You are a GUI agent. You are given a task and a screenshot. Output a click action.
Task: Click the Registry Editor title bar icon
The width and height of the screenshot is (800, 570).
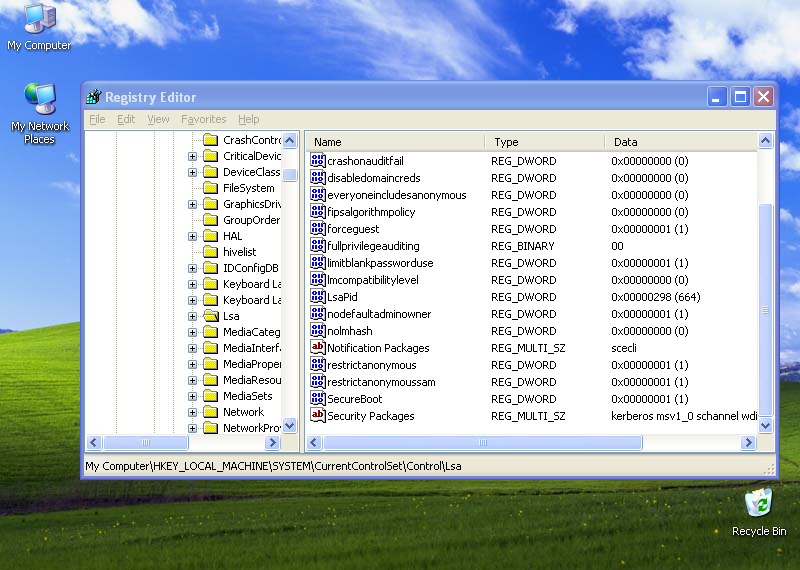(94, 97)
